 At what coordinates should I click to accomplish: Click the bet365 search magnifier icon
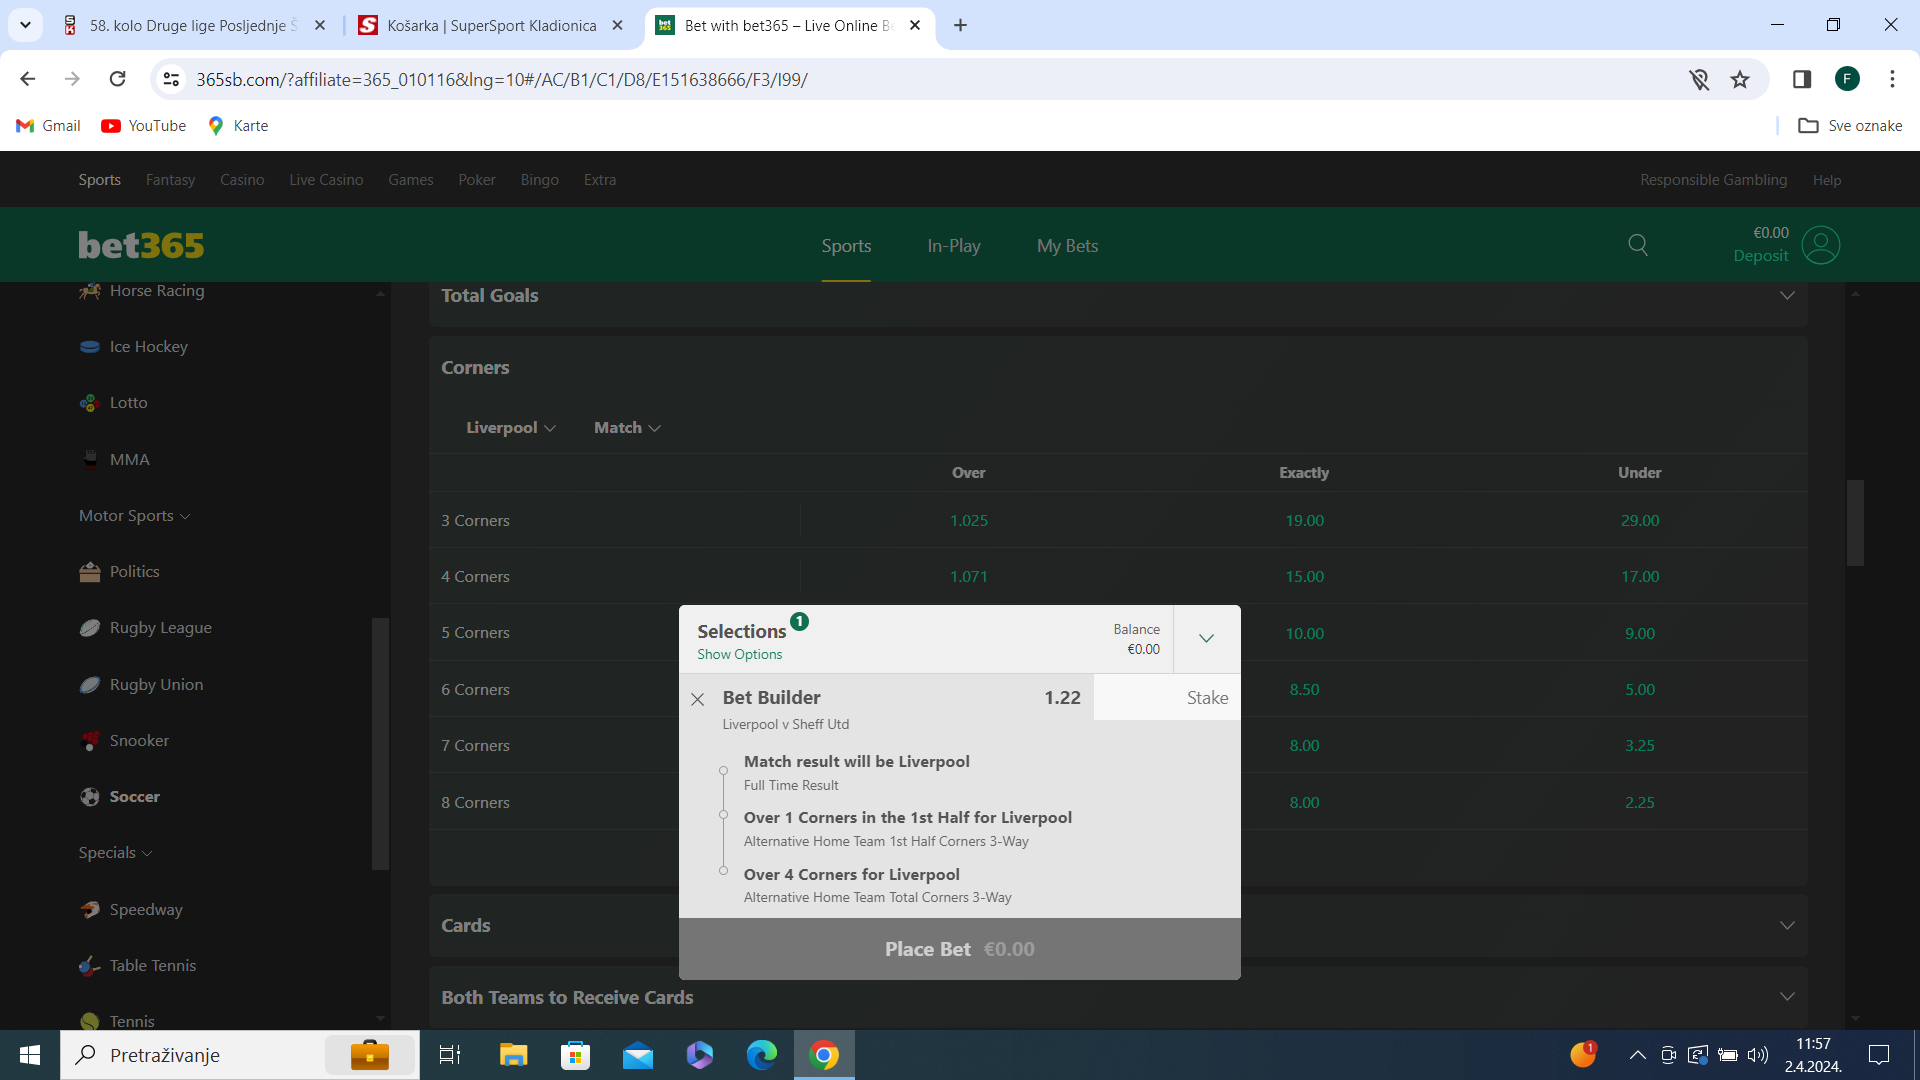point(1638,245)
